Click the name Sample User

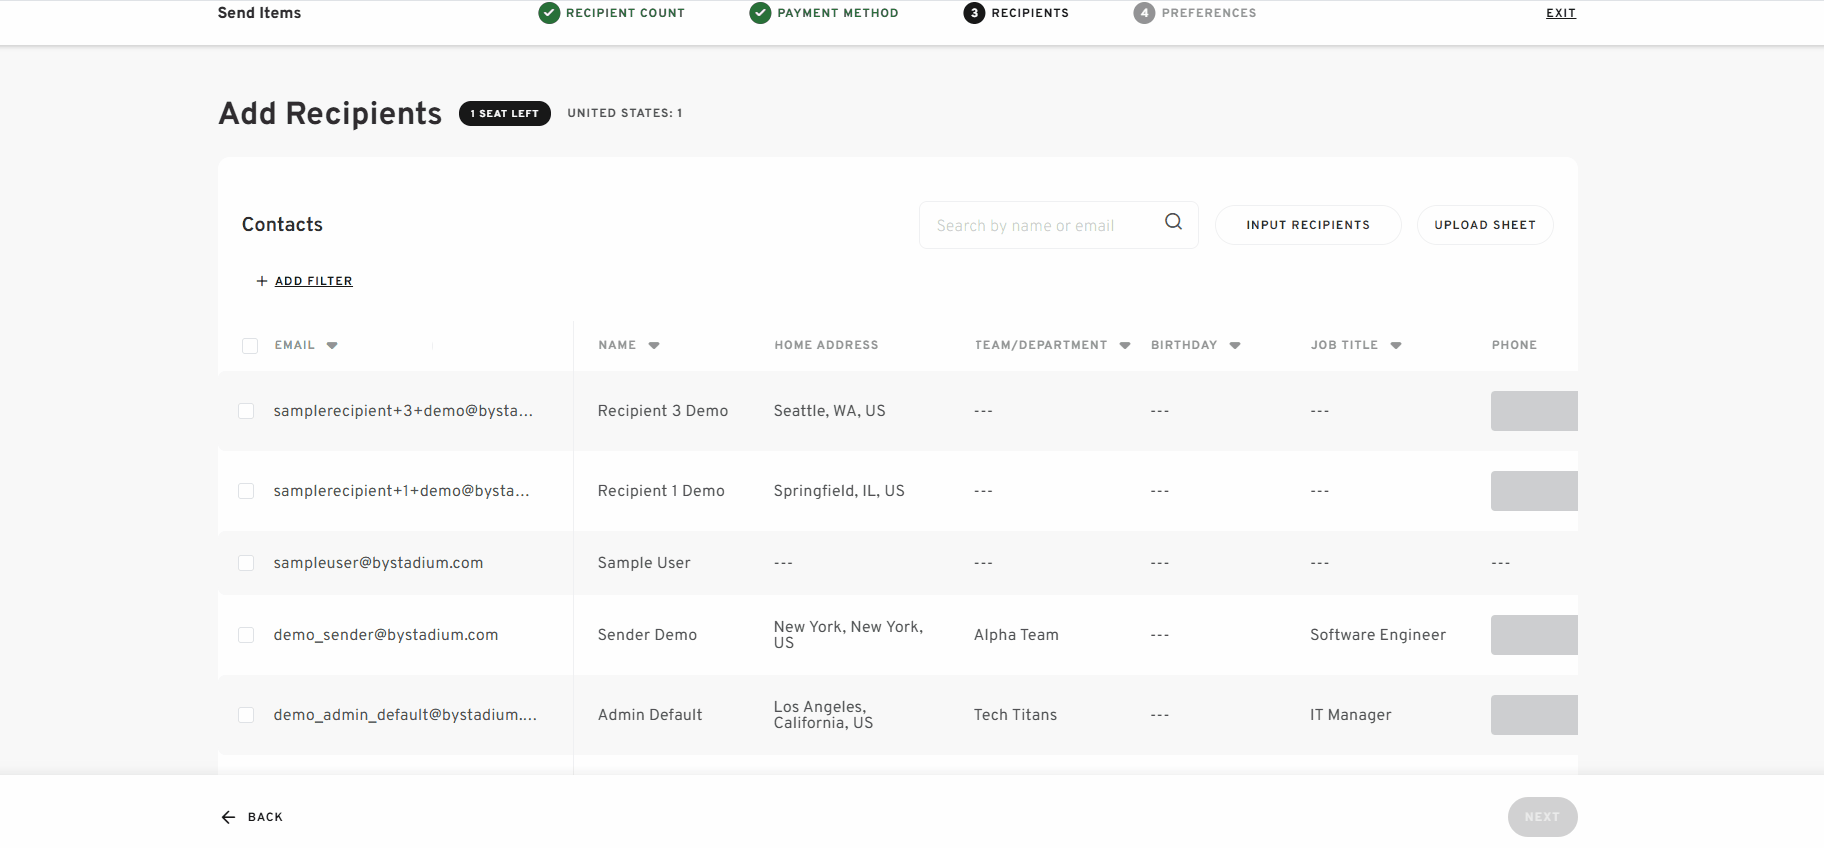click(x=644, y=563)
